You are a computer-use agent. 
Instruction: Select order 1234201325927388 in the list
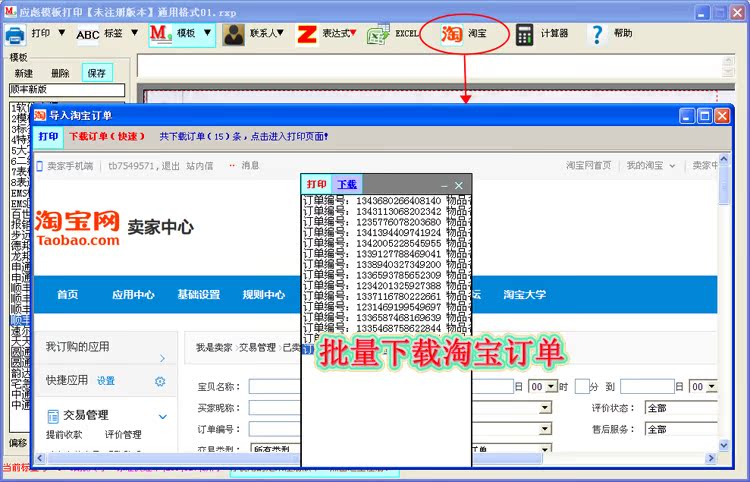pyautogui.click(x=386, y=285)
